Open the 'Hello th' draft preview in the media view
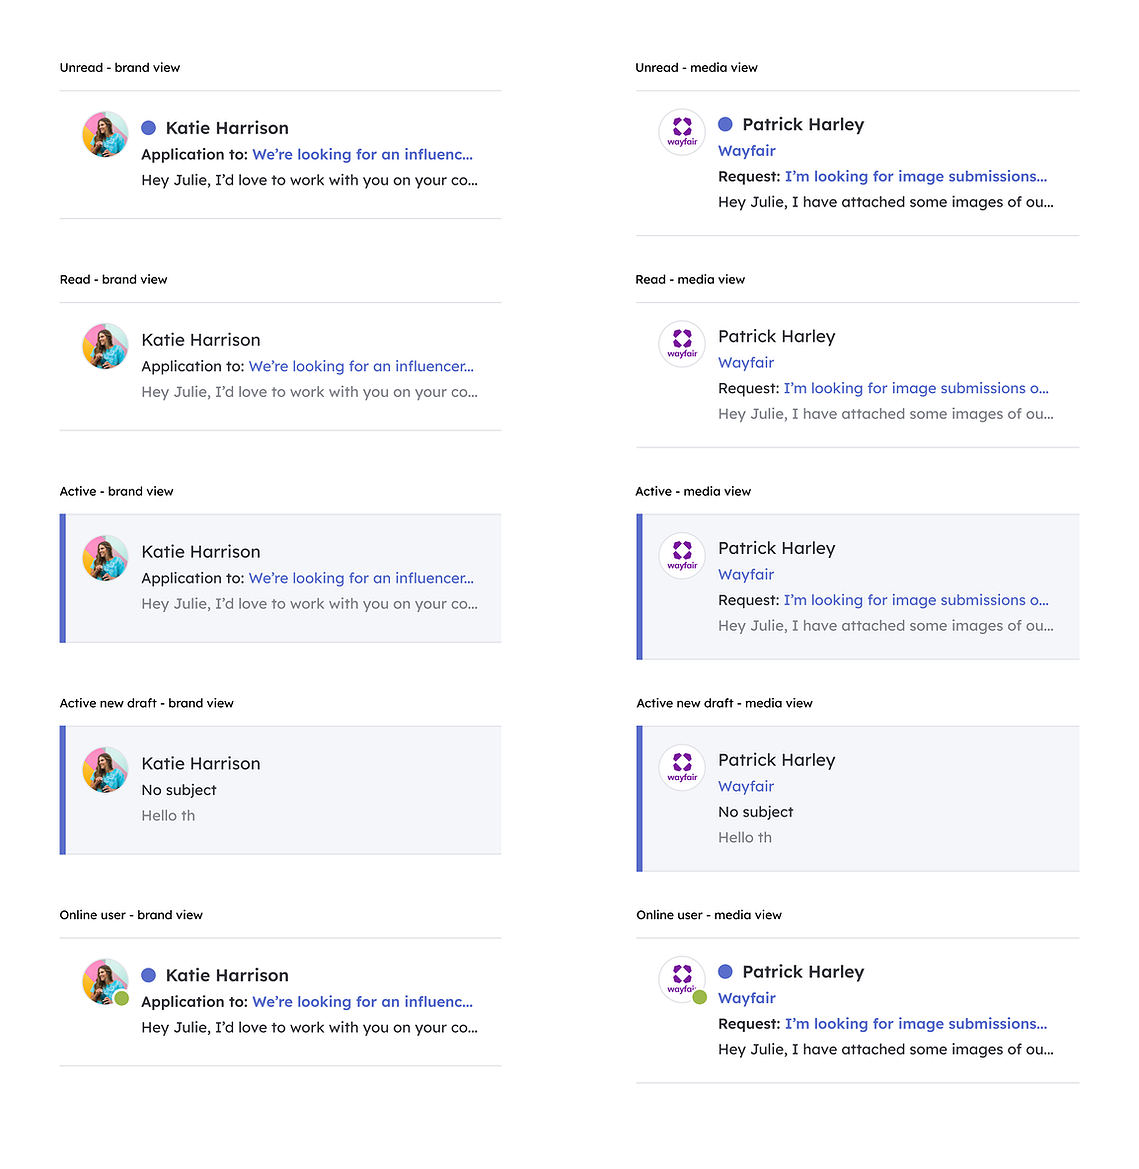Screen dimensions: 1139x1169 point(745,838)
